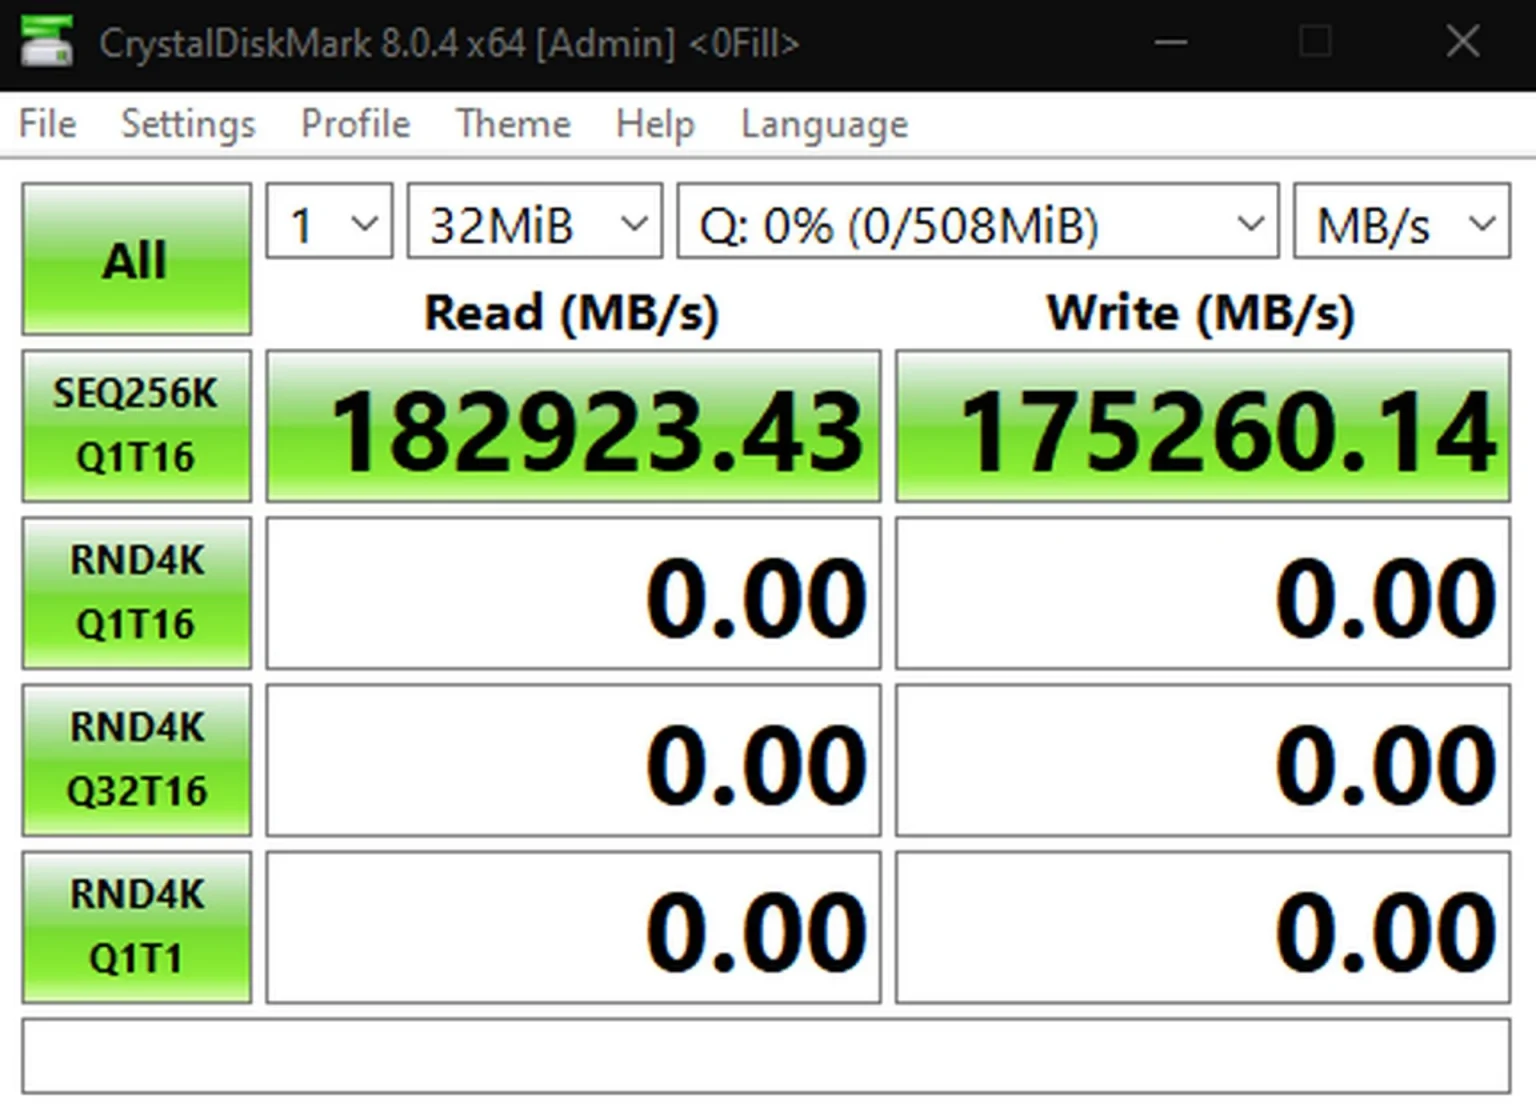Screen dimensions: 1536x1119
Task: Open the Language menu
Action: [x=824, y=124]
